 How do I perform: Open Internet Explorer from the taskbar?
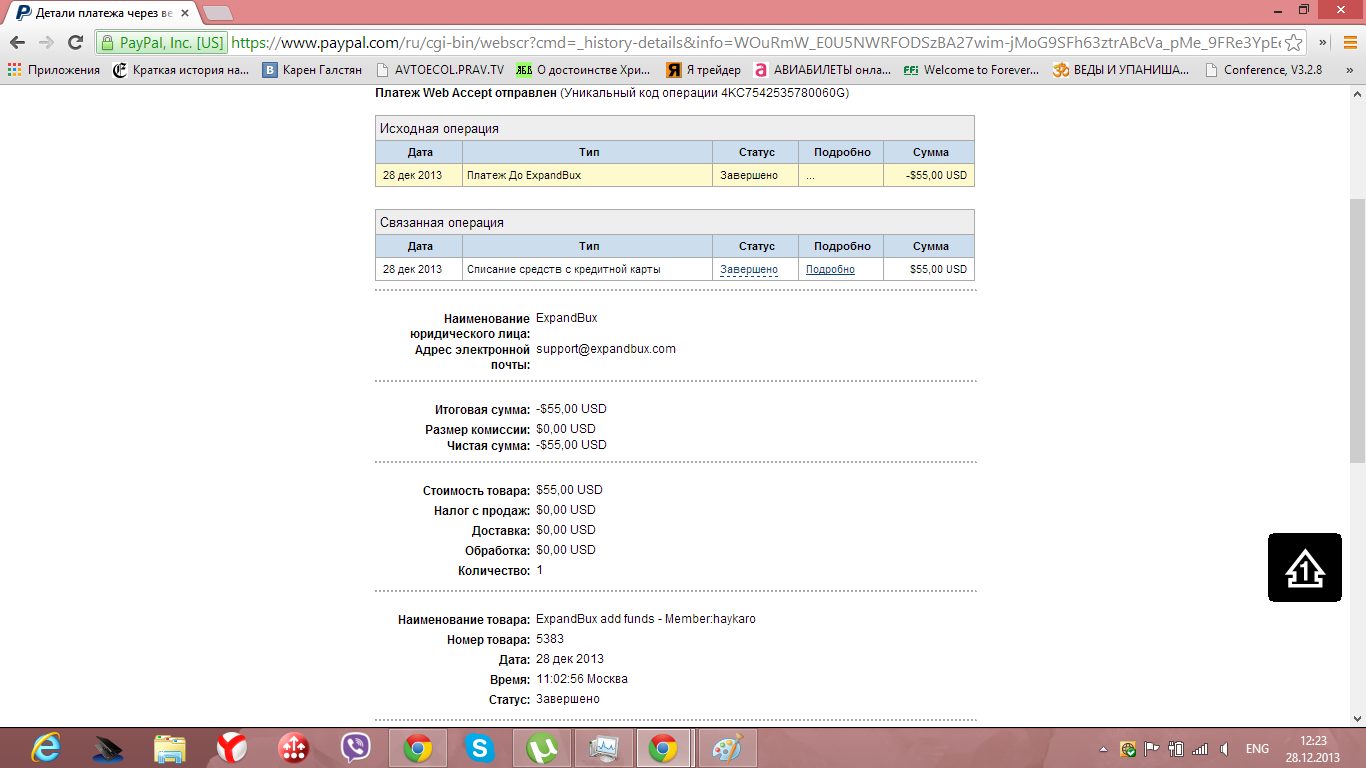(46, 748)
